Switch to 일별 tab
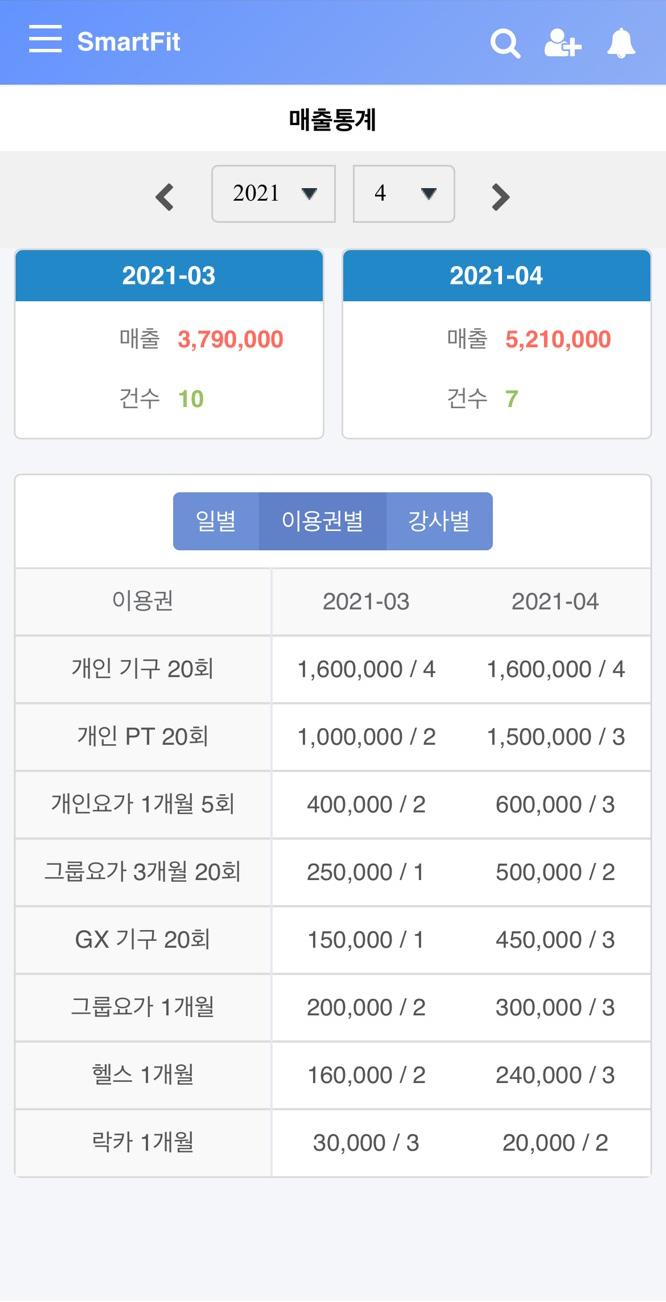Image resolution: width=666 pixels, height=1302 pixels. click(x=216, y=521)
